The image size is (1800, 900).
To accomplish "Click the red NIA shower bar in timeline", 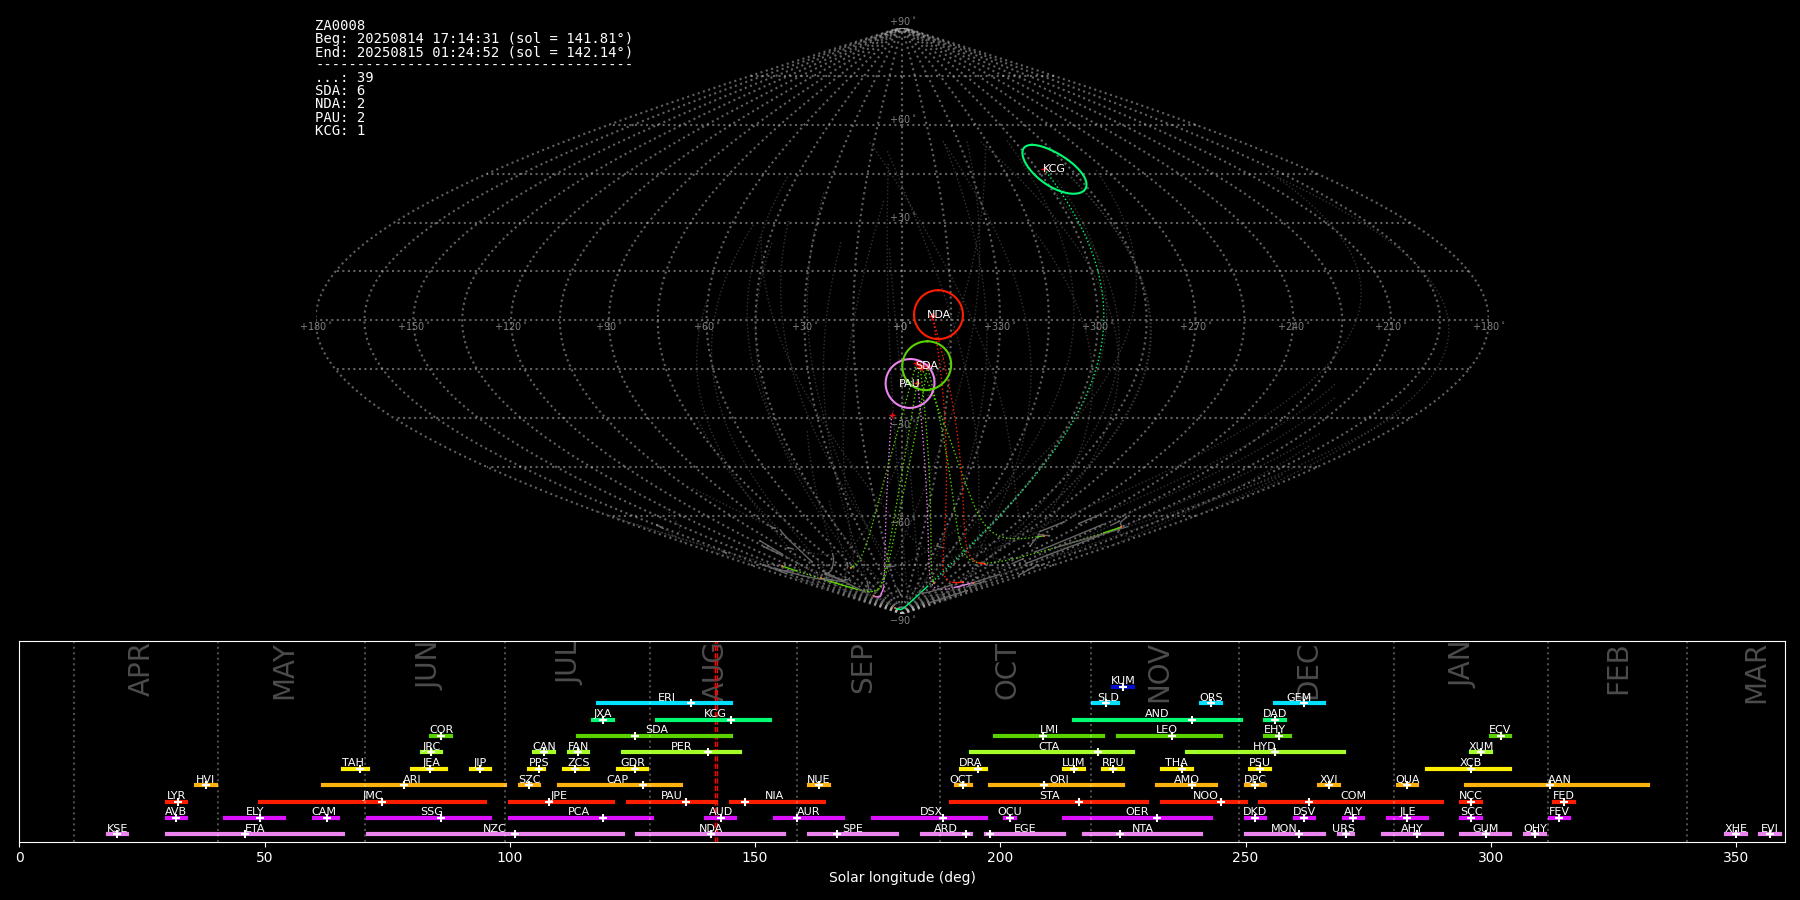I will pyautogui.click(x=777, y=802).
